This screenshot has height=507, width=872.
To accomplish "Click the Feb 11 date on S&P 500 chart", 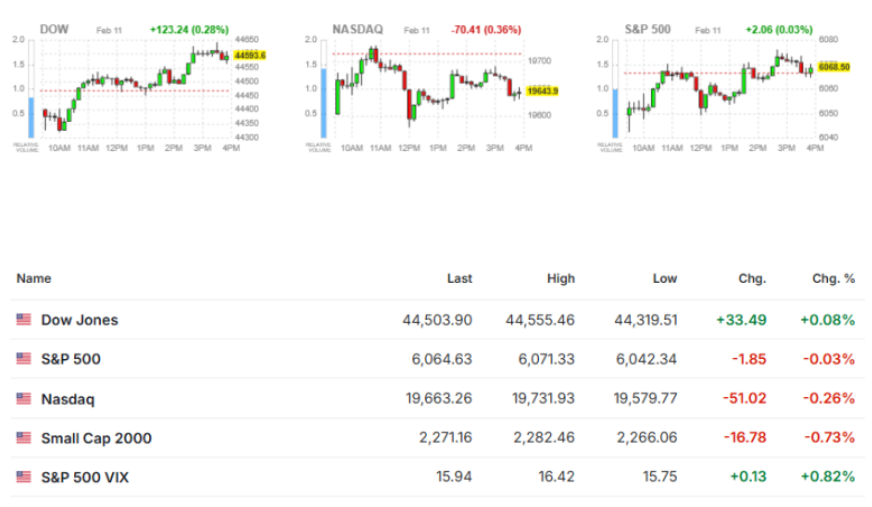I will tap(708, 31).
